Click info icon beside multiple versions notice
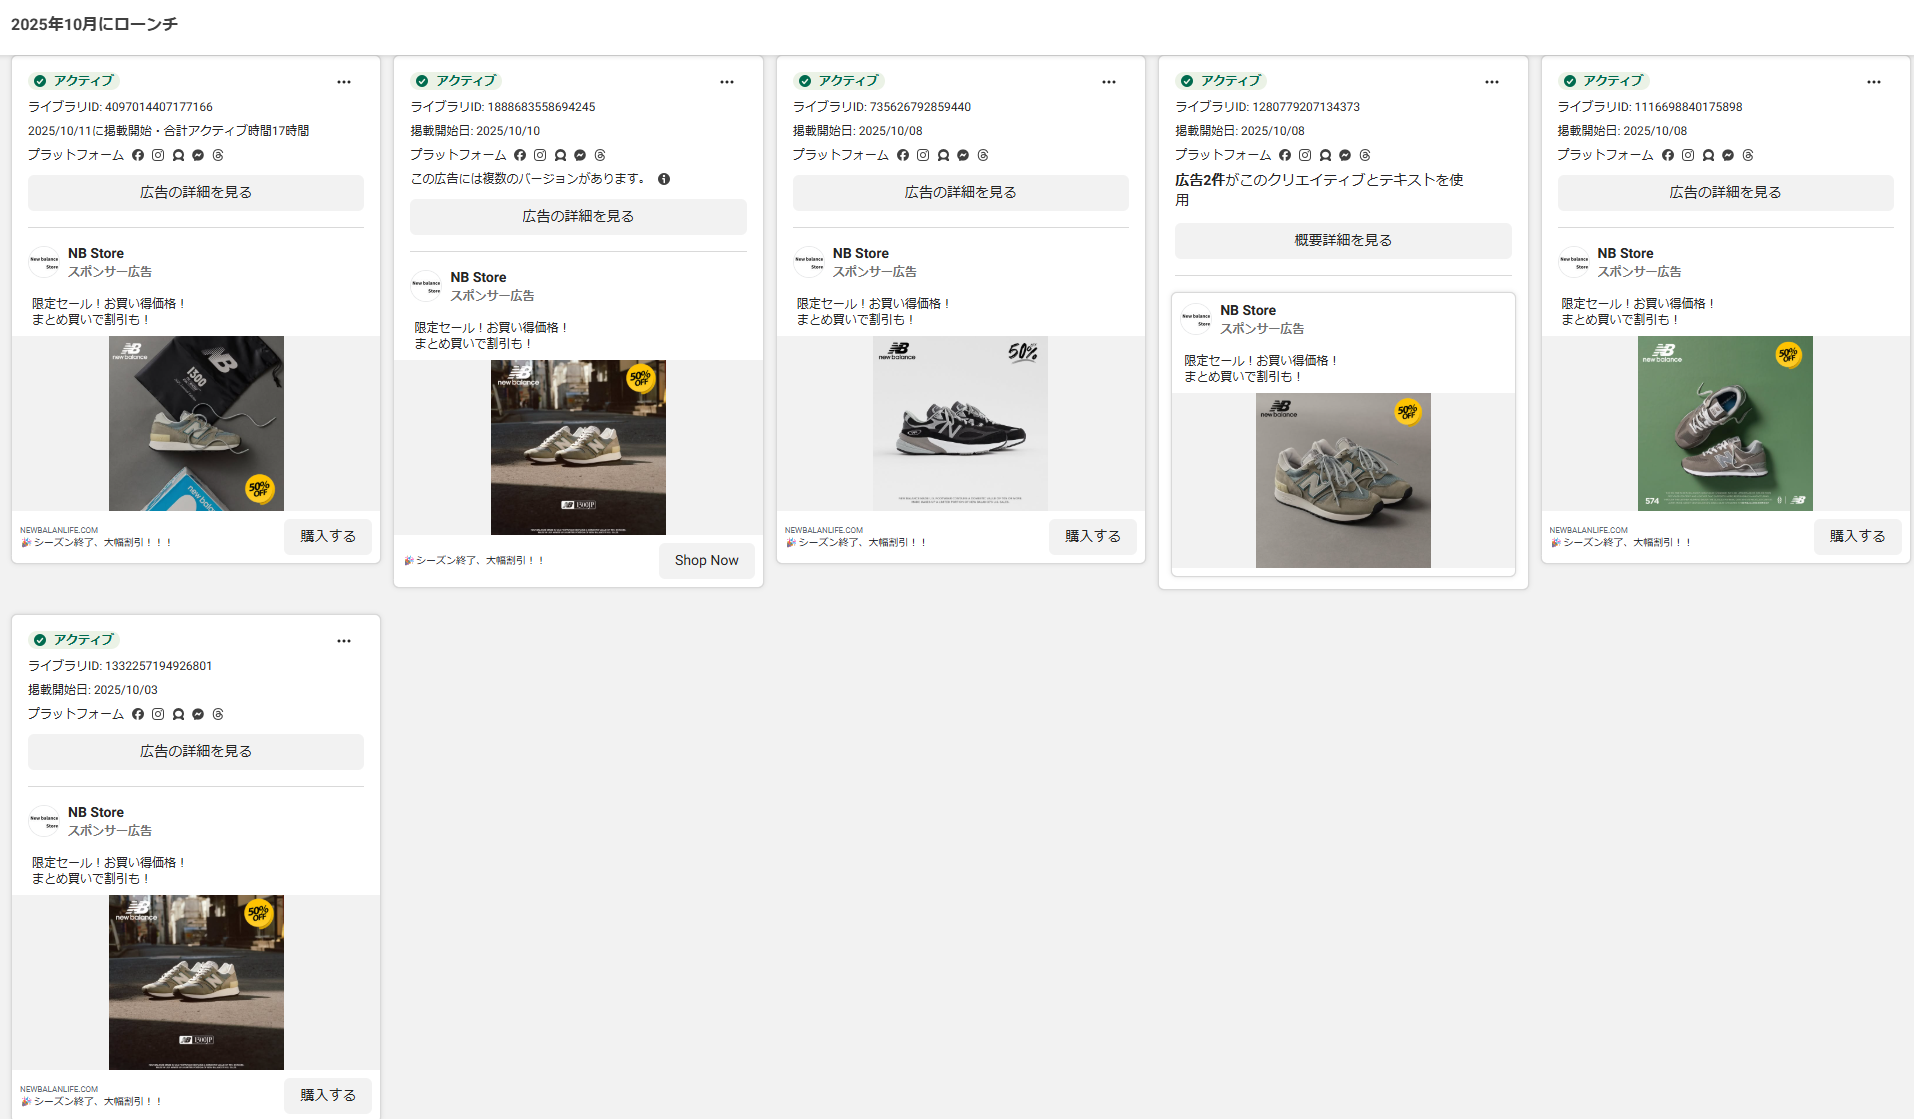Screen dimensions: 1914x1119 pyautogui.click(x=664, y=179)
